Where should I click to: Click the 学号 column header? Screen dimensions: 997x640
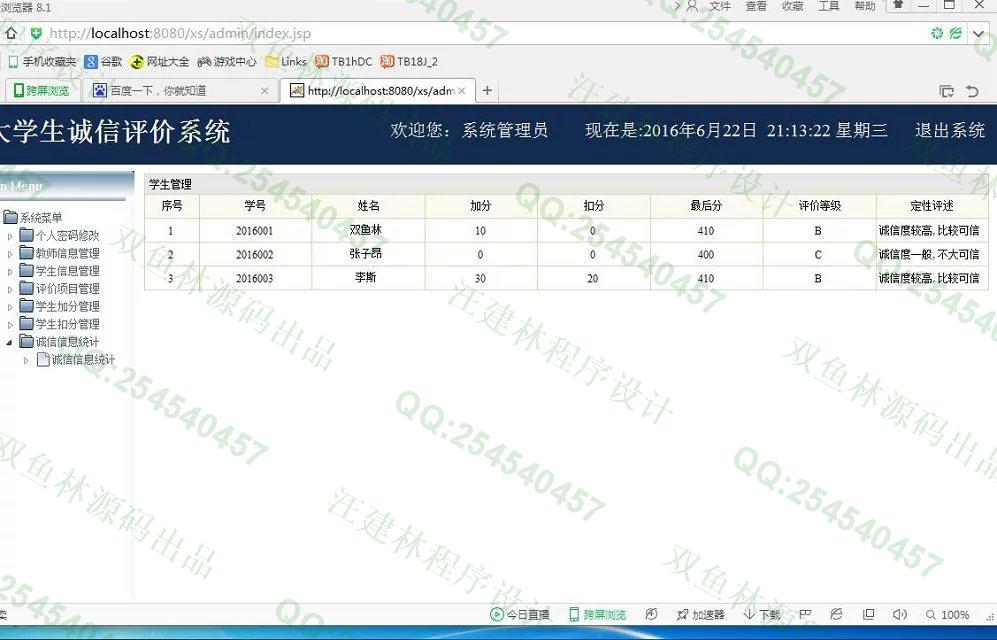(255, 206)
